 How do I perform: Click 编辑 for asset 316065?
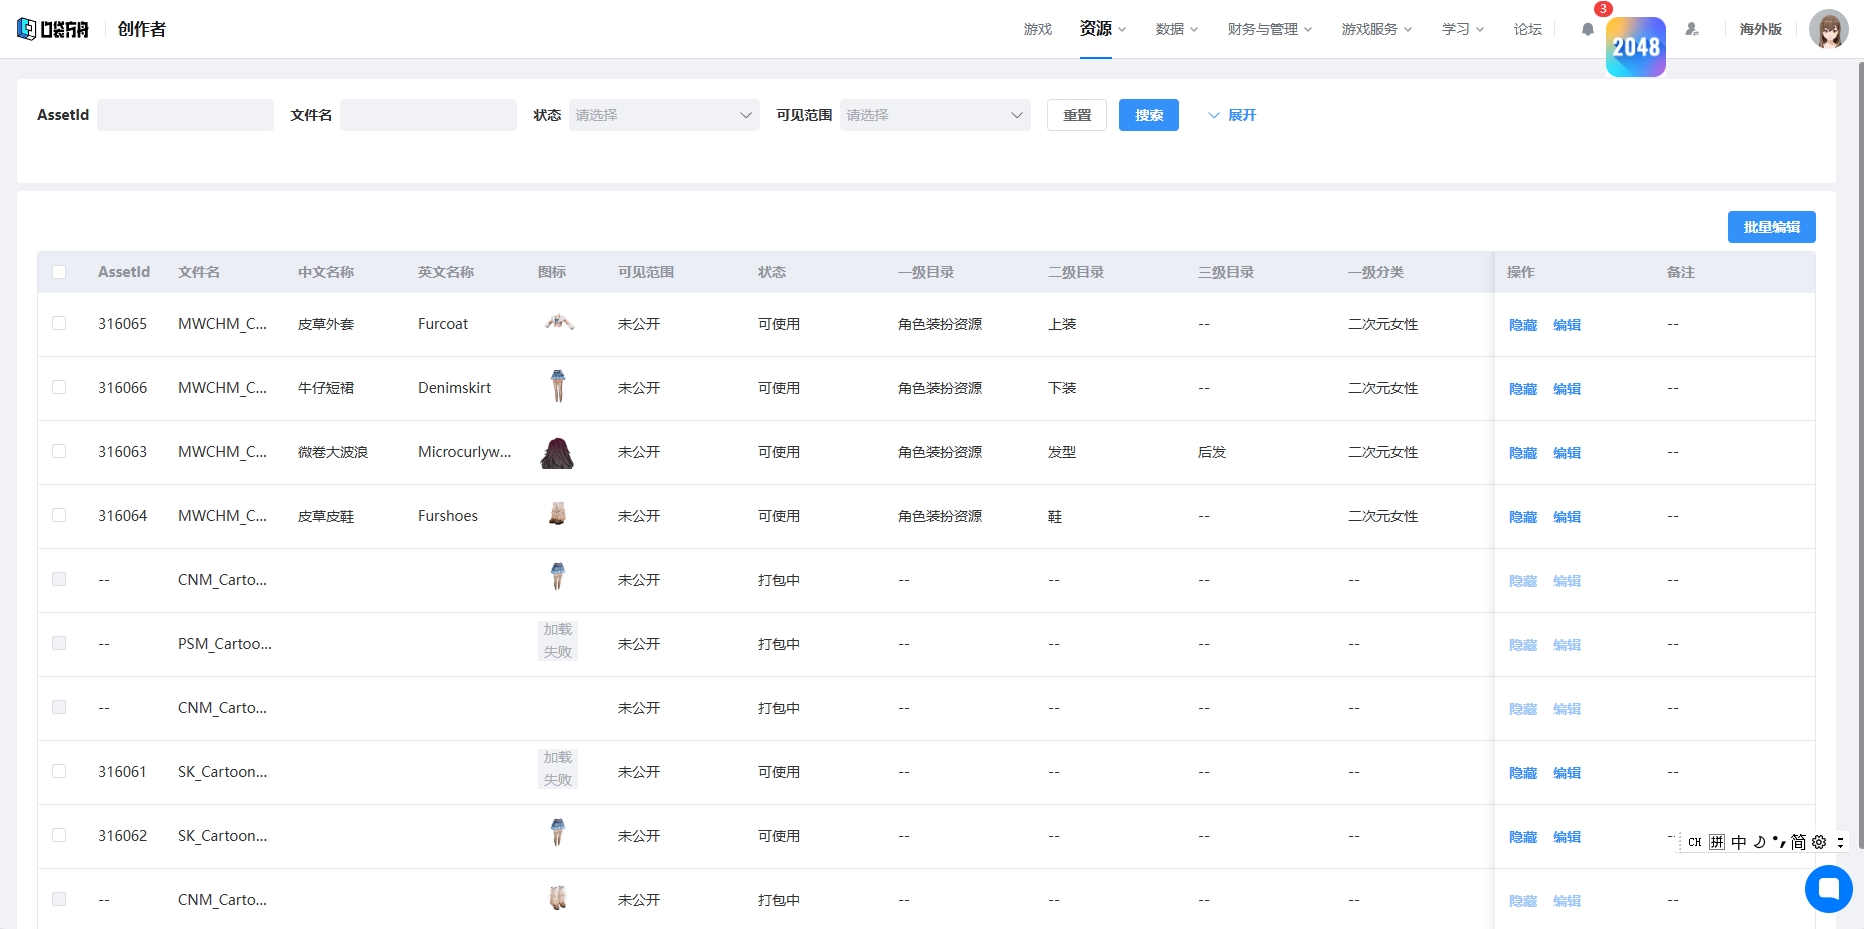(x=1567, y=325)
